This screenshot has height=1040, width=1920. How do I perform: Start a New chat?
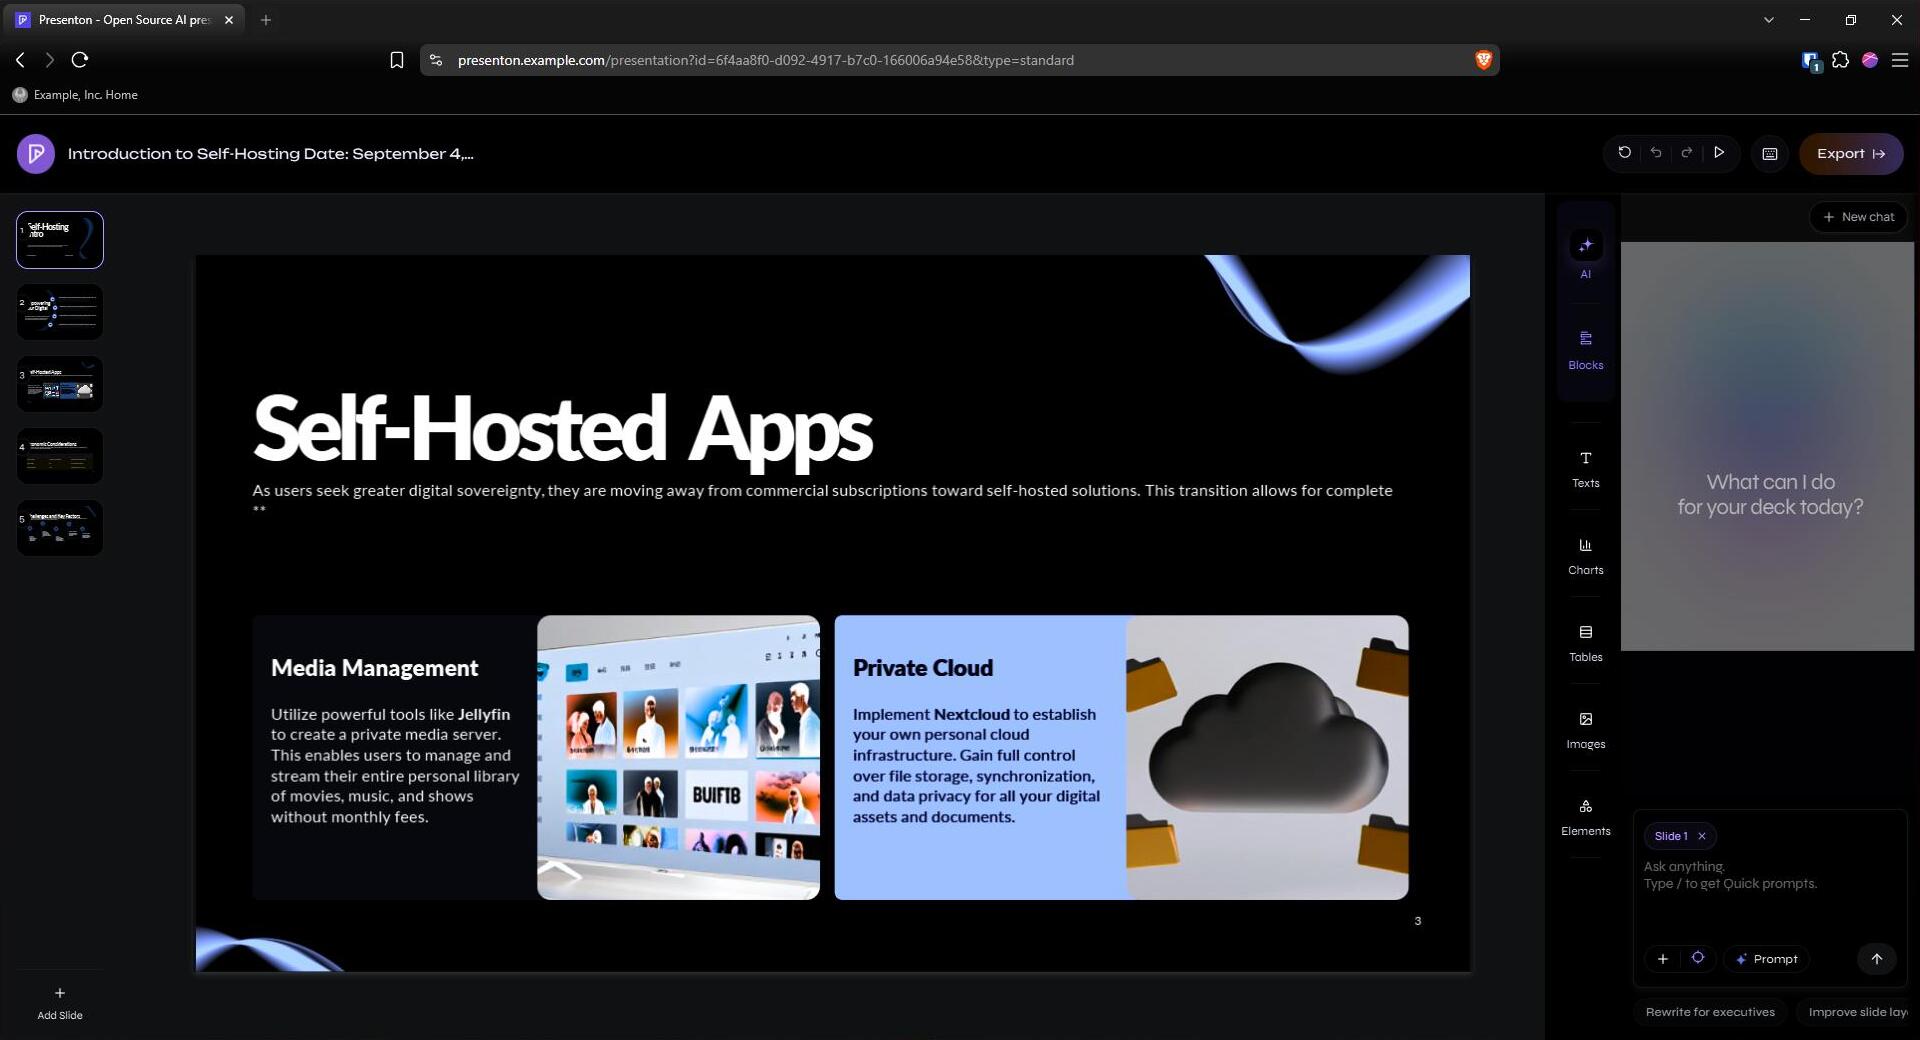[1858, 217]
